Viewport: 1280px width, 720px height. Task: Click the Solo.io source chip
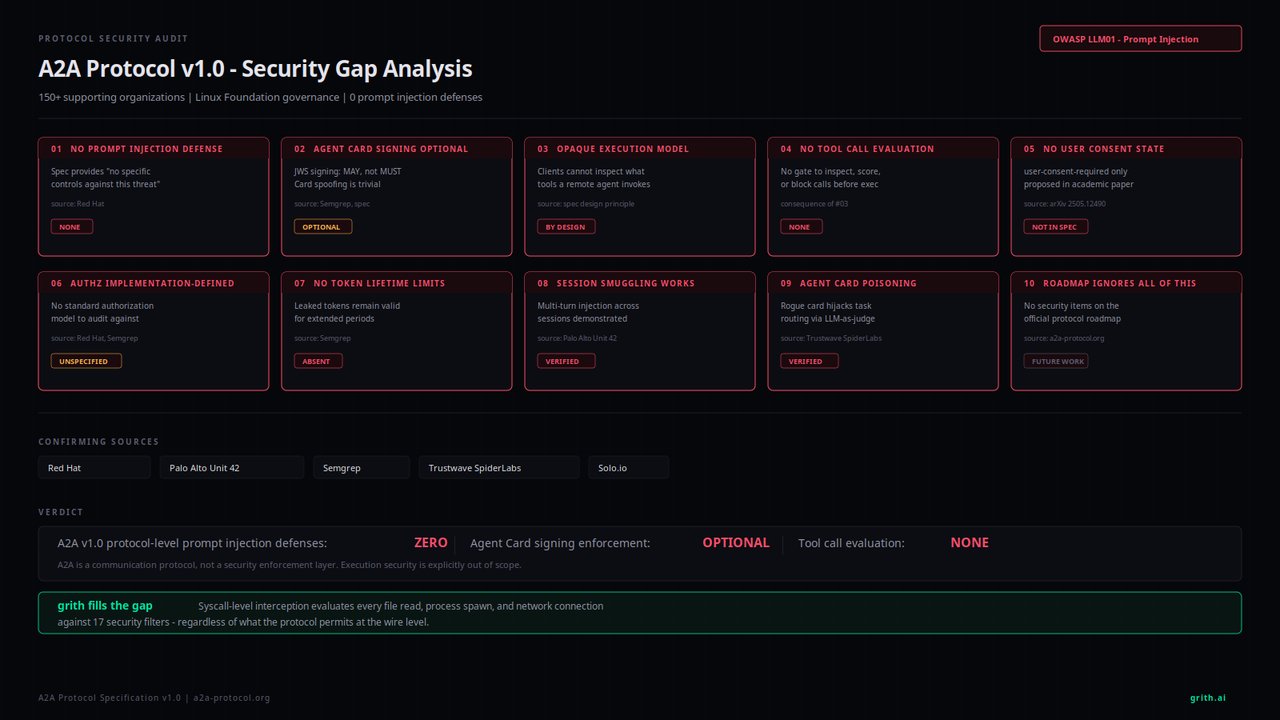click(628, 467)
